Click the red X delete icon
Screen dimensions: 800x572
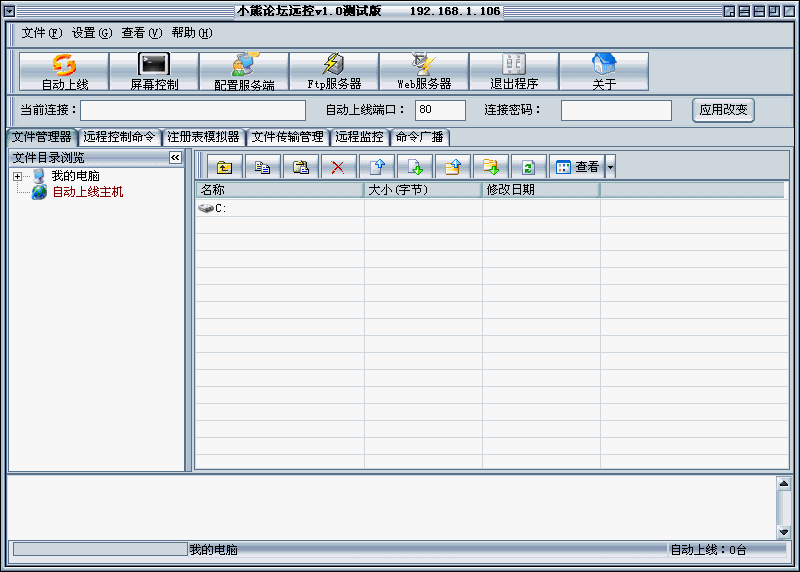[338, 167]
